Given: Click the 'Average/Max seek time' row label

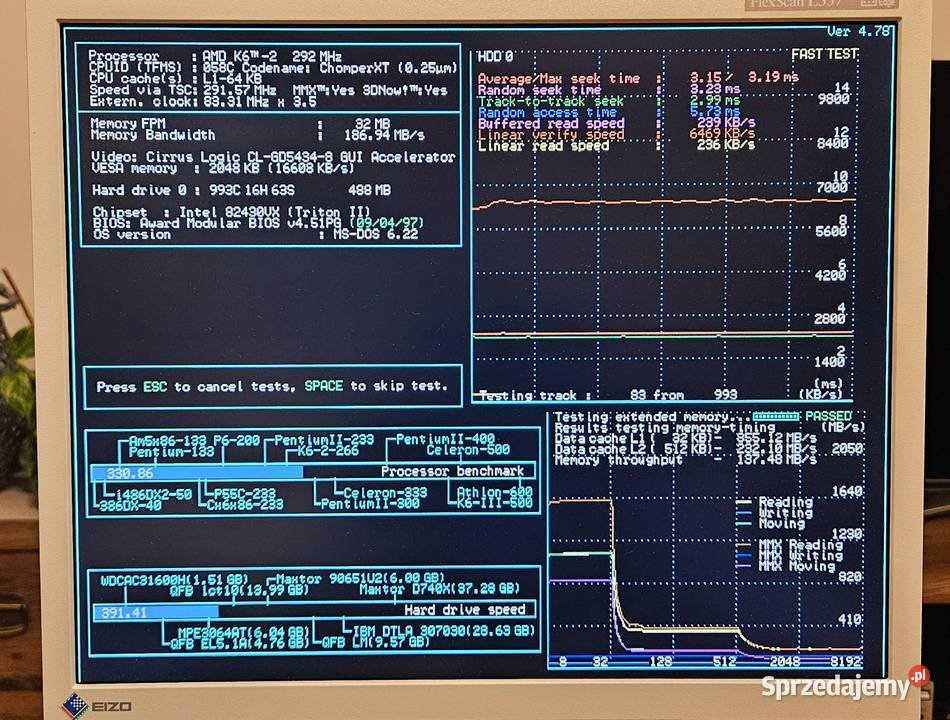Looking at the screenshot, I should [x=559, y=79].
